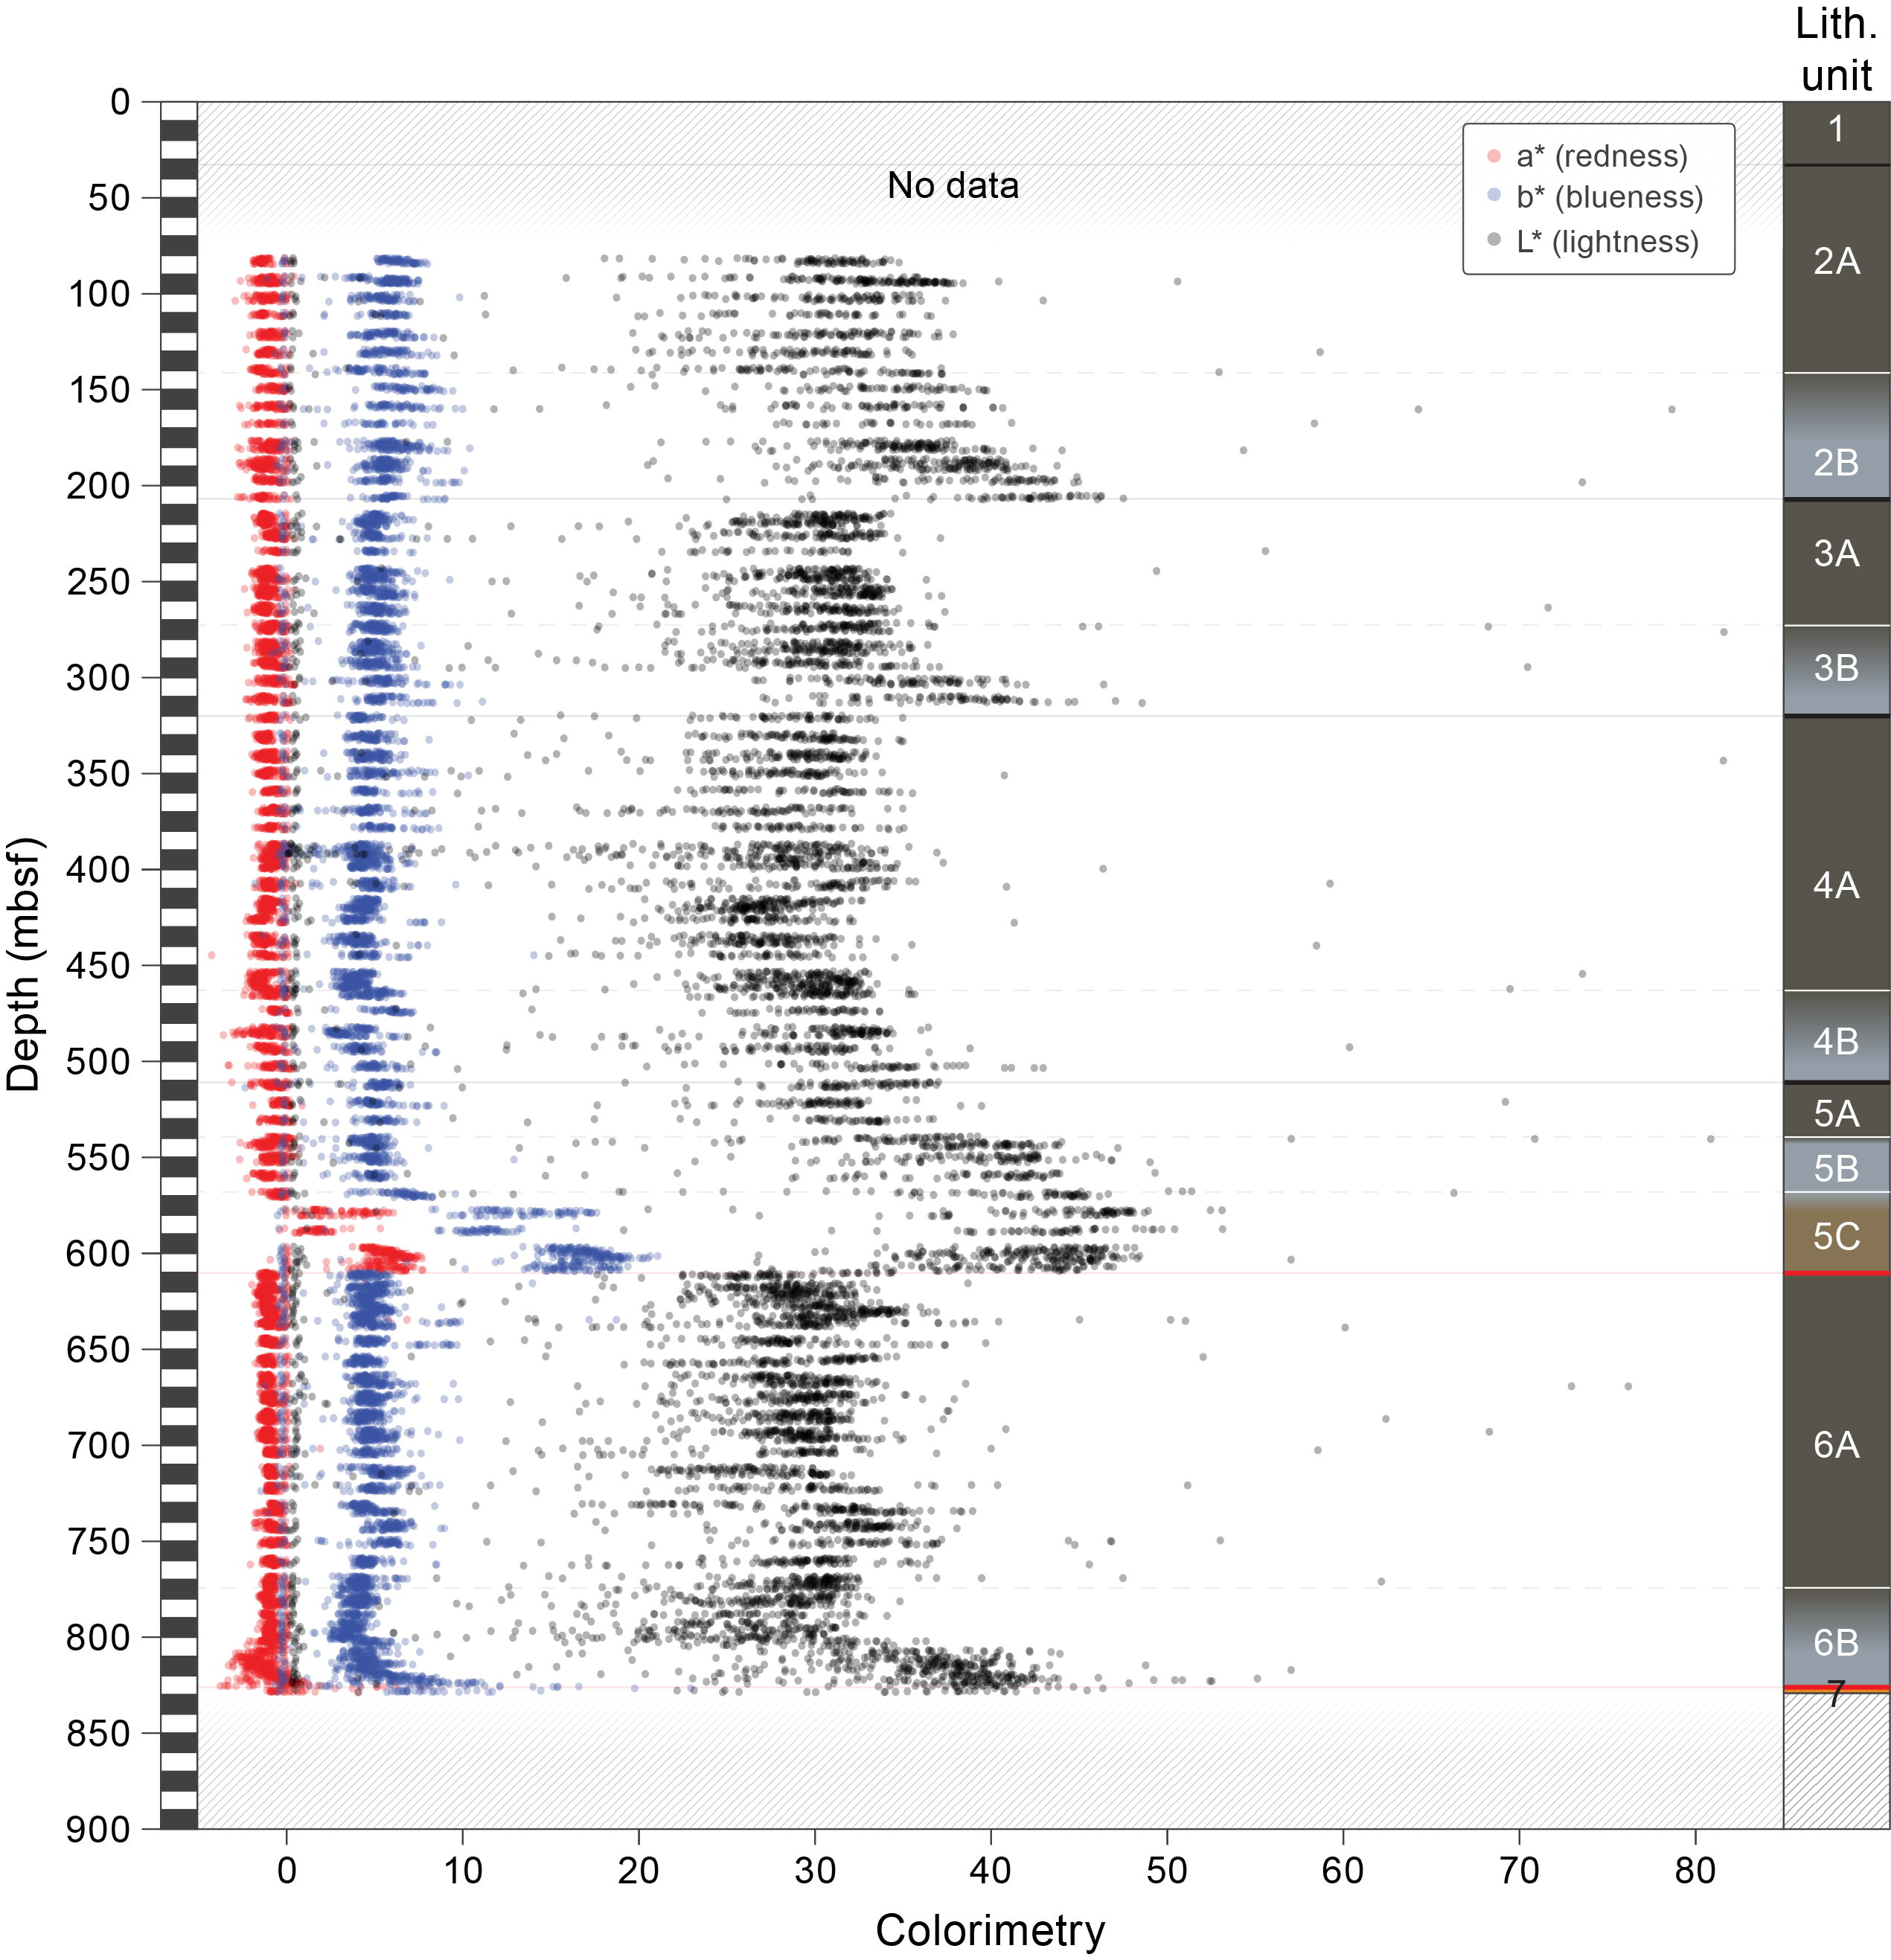Select lithologic unit 5A block
The height and width of the screenshot is (1960, 1891).
point(1836,1112)
